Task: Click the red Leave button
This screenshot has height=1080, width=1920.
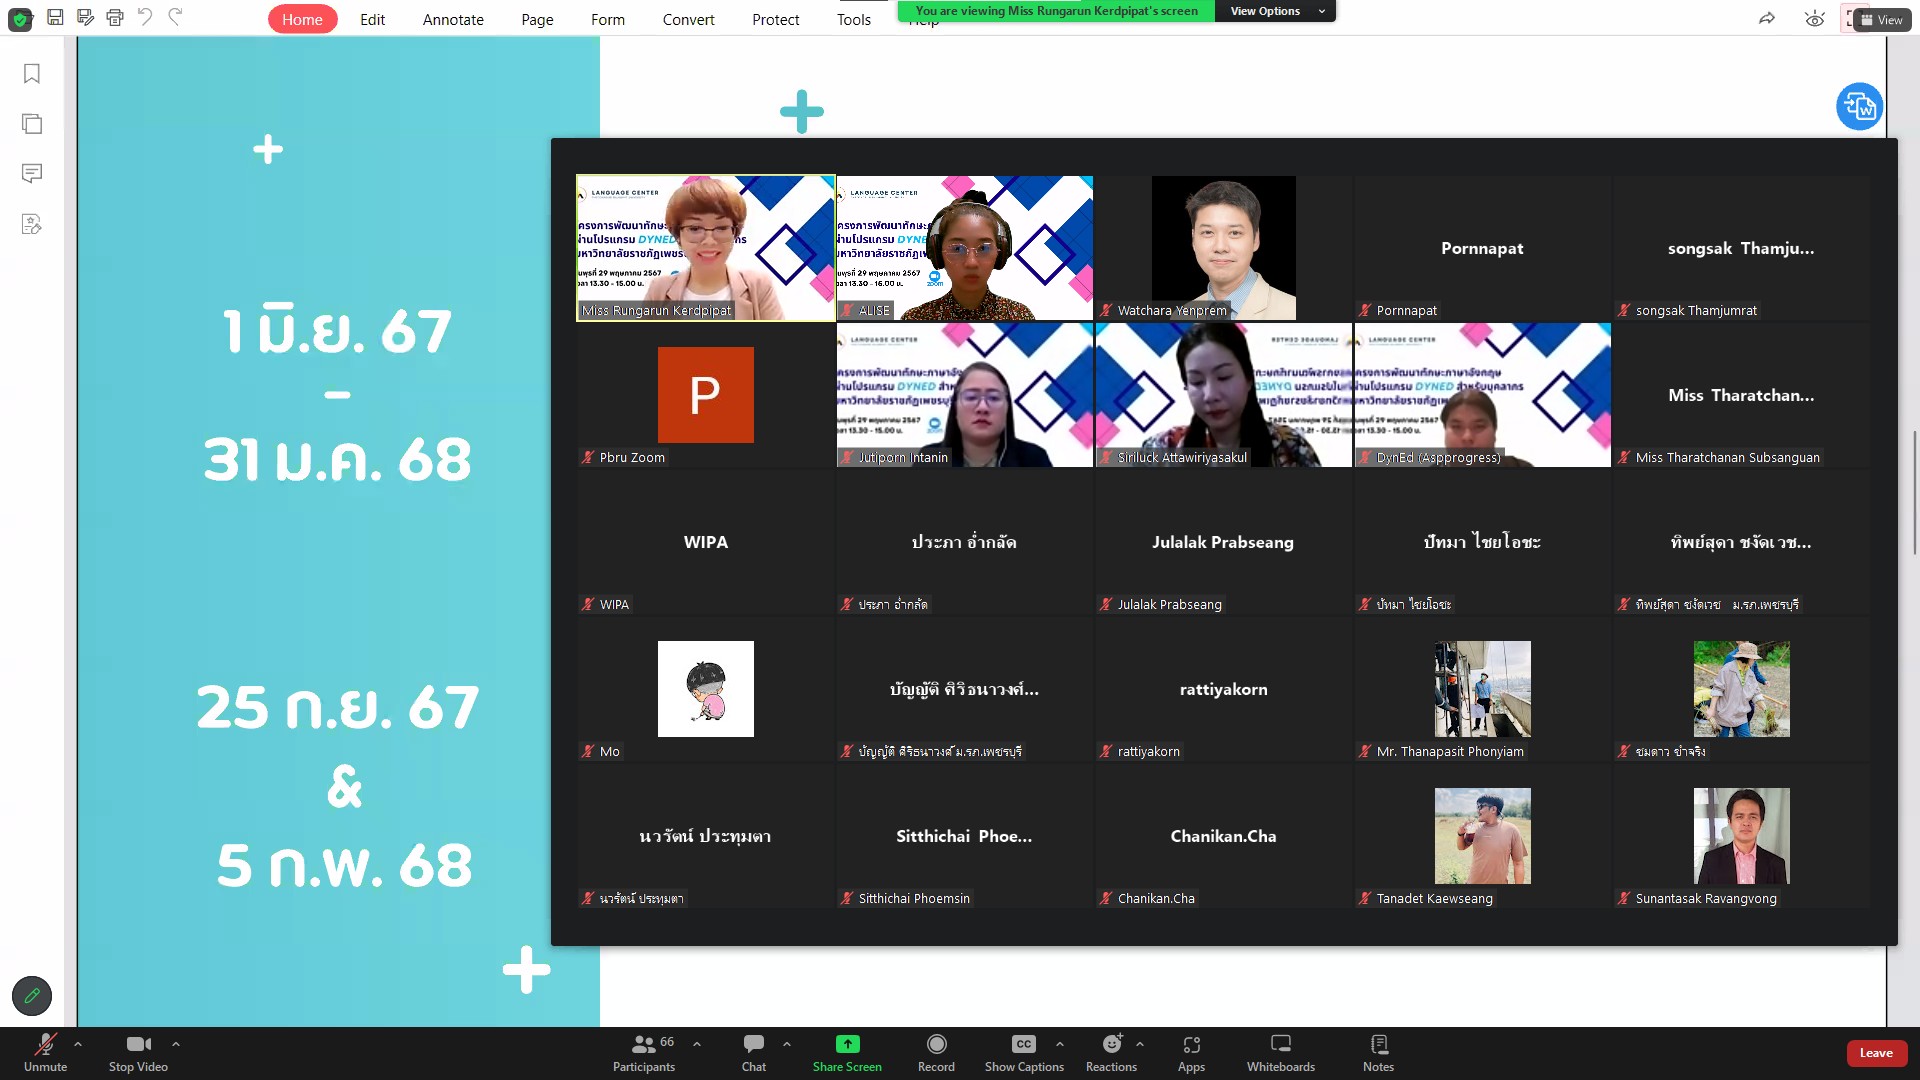Action: click(x=1876, y=1053)
